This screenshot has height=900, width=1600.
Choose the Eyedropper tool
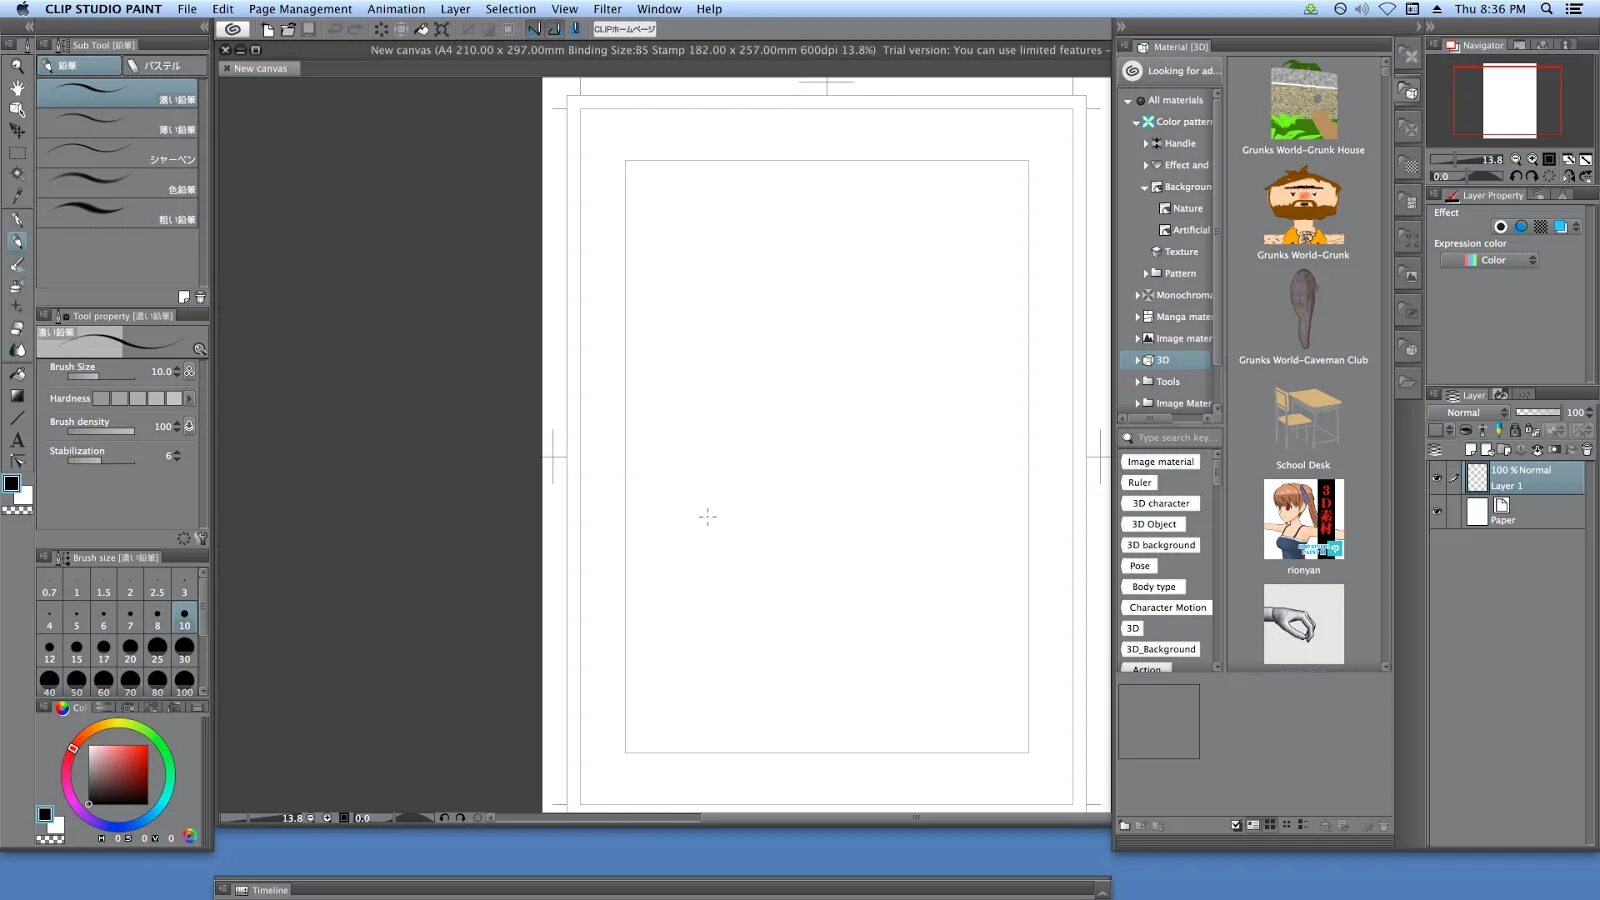pos(16,194)
